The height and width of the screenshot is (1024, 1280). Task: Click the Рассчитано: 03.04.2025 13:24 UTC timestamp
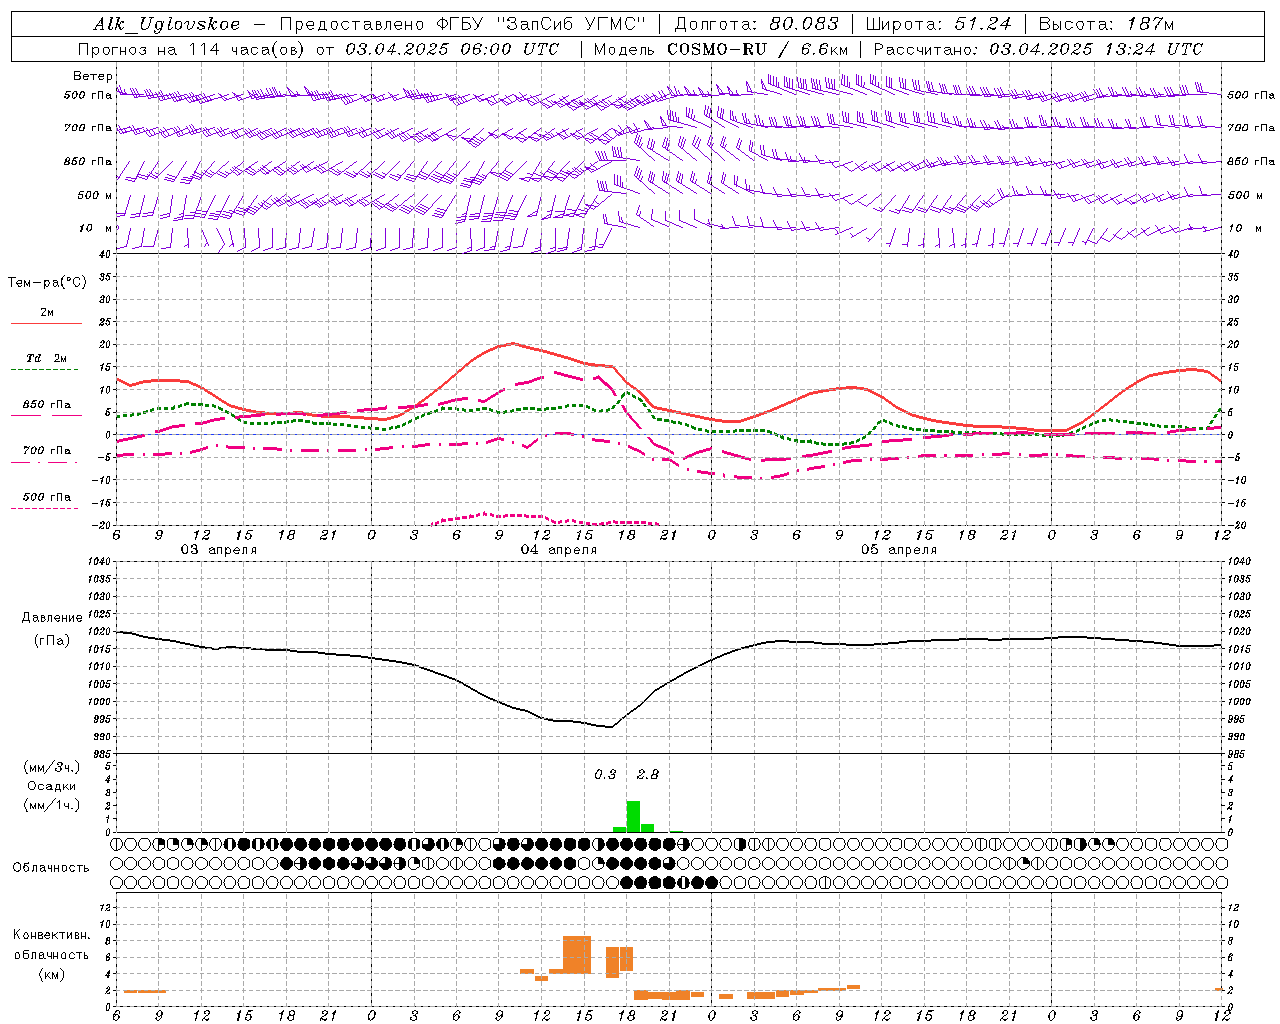[x=1038, y=49]
